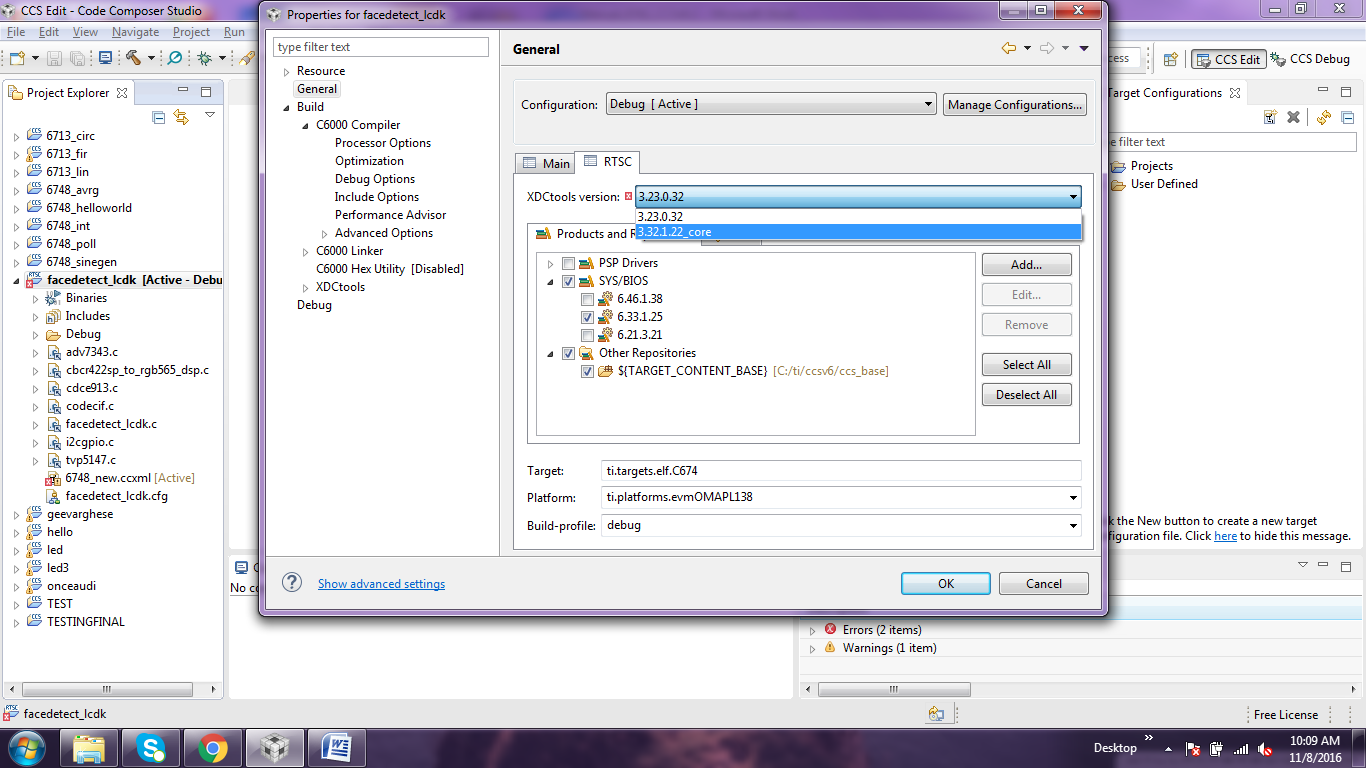Click the magnifier search toolbar icon
Image resolution: width=1366 pixels, height=768 pixels.
[x=175, y=58]
